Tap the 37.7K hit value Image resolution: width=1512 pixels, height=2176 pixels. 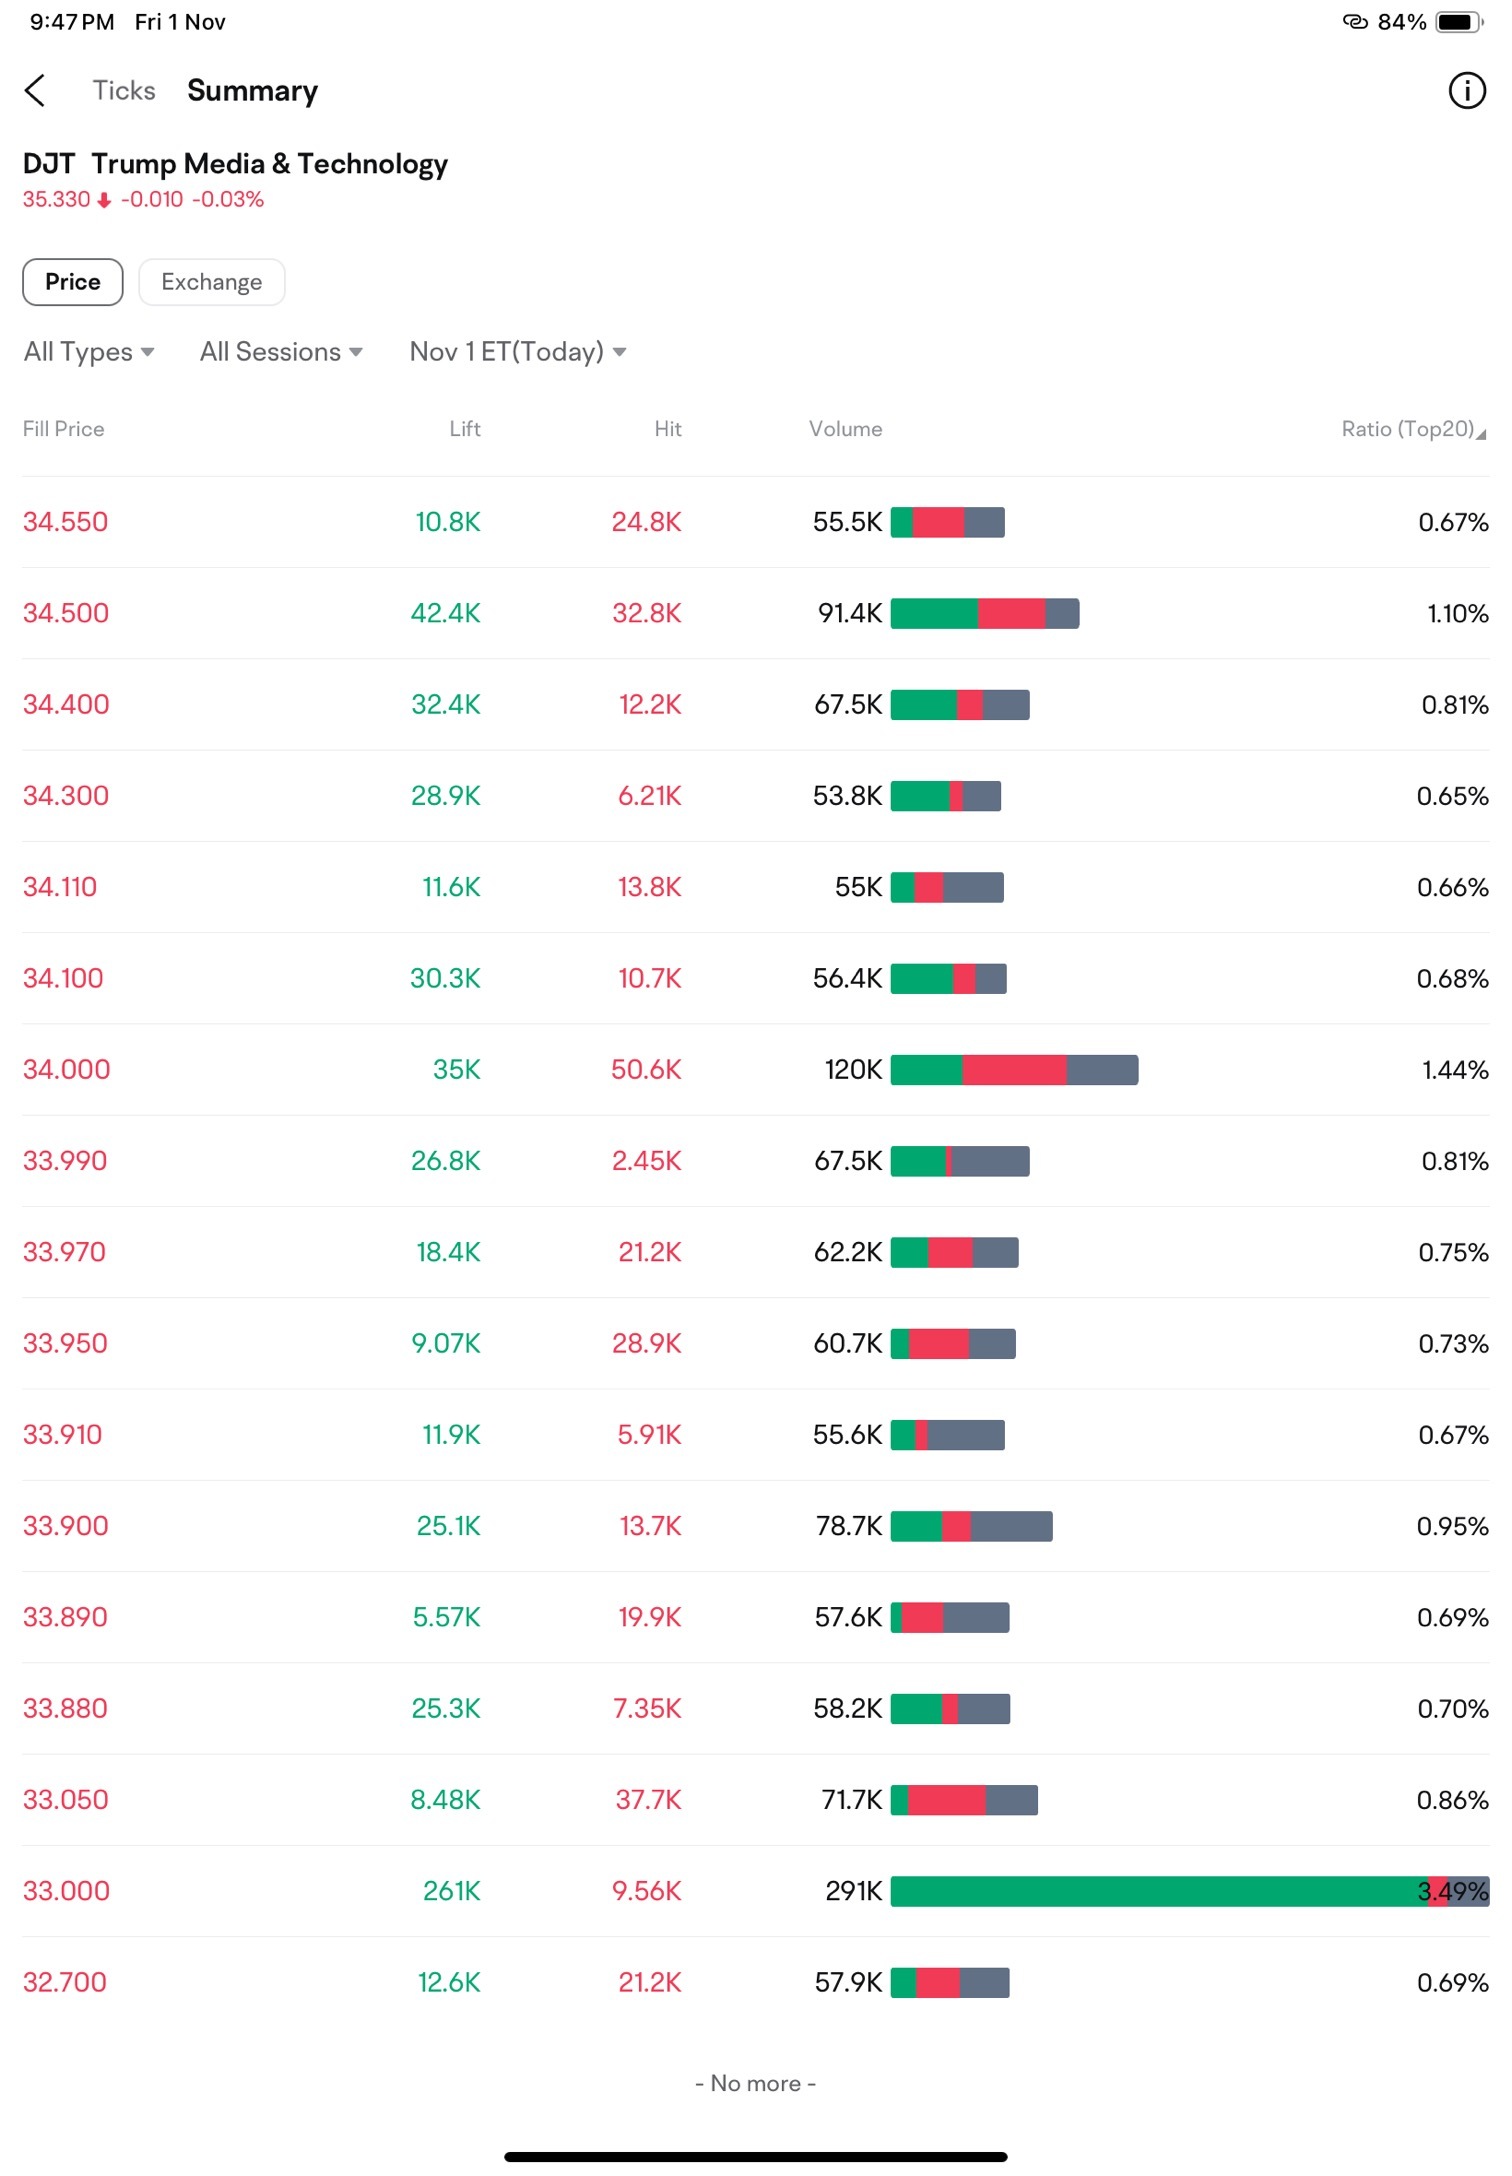(648, 1799)
